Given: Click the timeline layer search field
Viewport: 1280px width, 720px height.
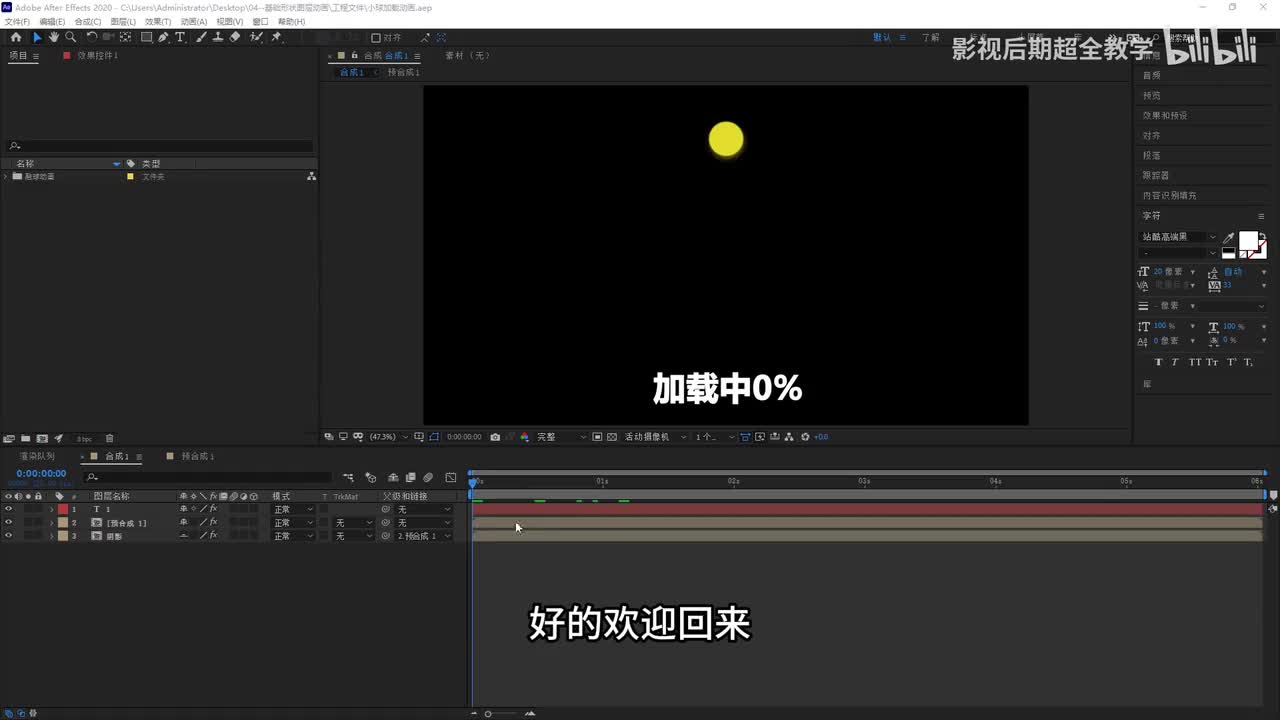Looking at the screenshot, I should (208, 477).
